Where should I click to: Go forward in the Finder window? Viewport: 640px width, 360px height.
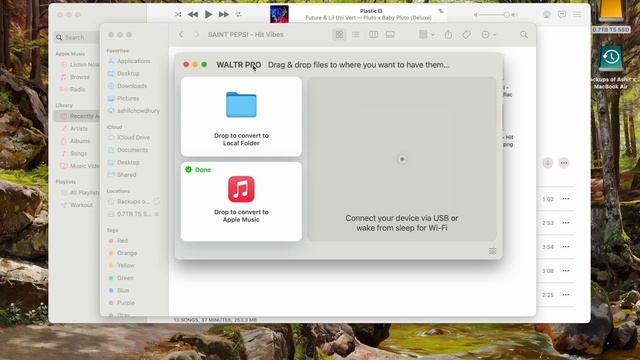click(196, 35)
